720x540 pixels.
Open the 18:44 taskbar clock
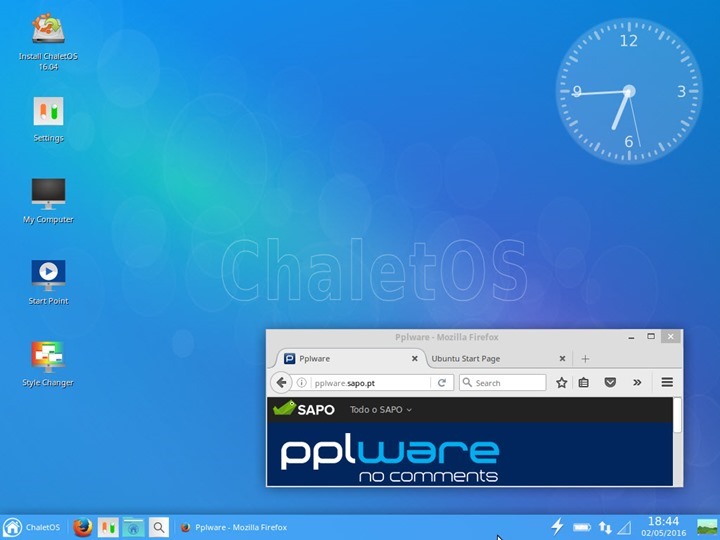(663, 527)
